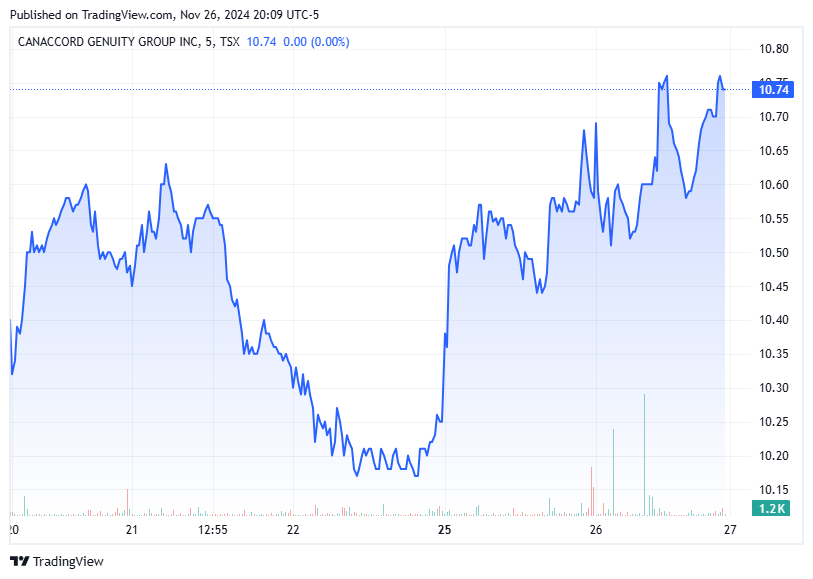Click the 25 date label on time axis
Image resolution: width=813 pixels, height=579 pixels.
click(444, 530)
